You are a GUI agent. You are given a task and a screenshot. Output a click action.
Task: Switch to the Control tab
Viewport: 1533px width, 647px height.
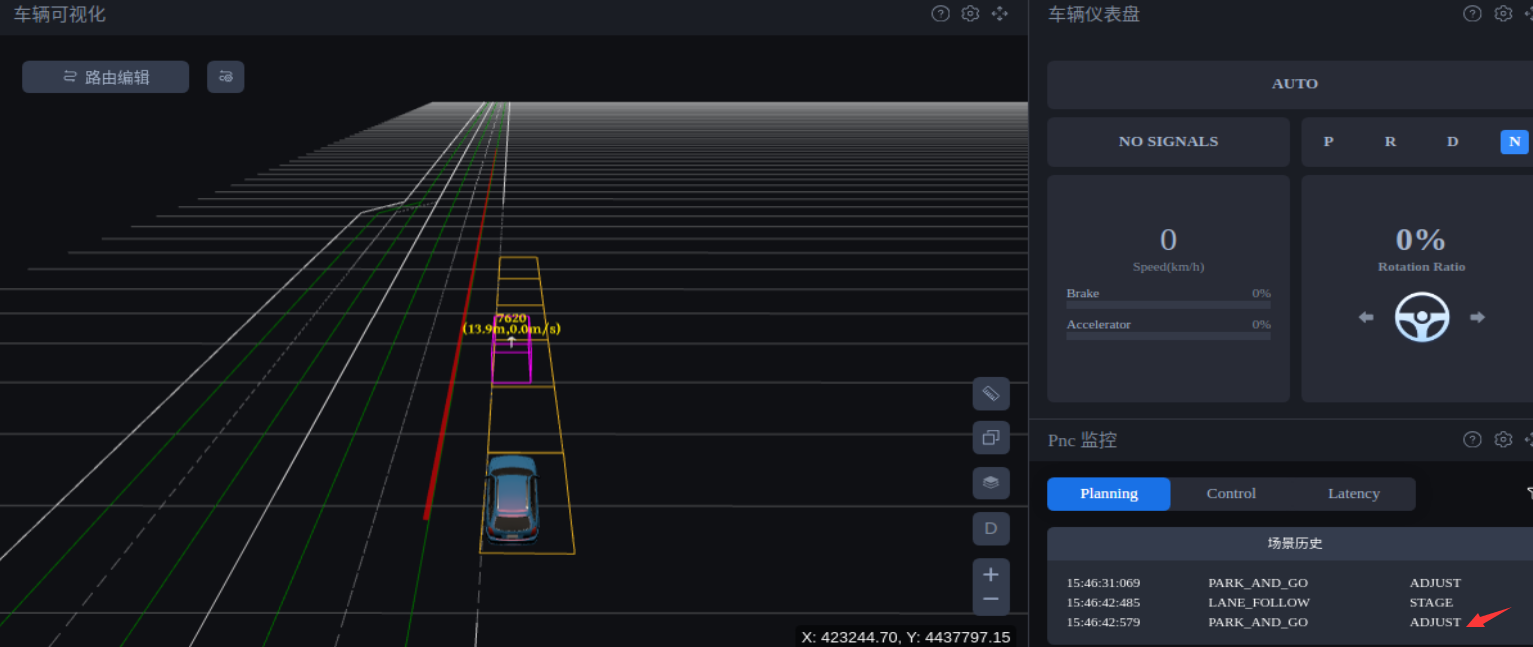coord(1231,494)
